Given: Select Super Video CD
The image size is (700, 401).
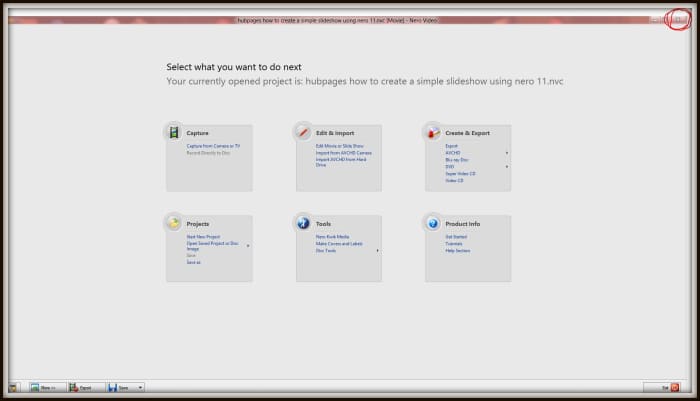Looking at the screenshot, I should tap(460, 174).
